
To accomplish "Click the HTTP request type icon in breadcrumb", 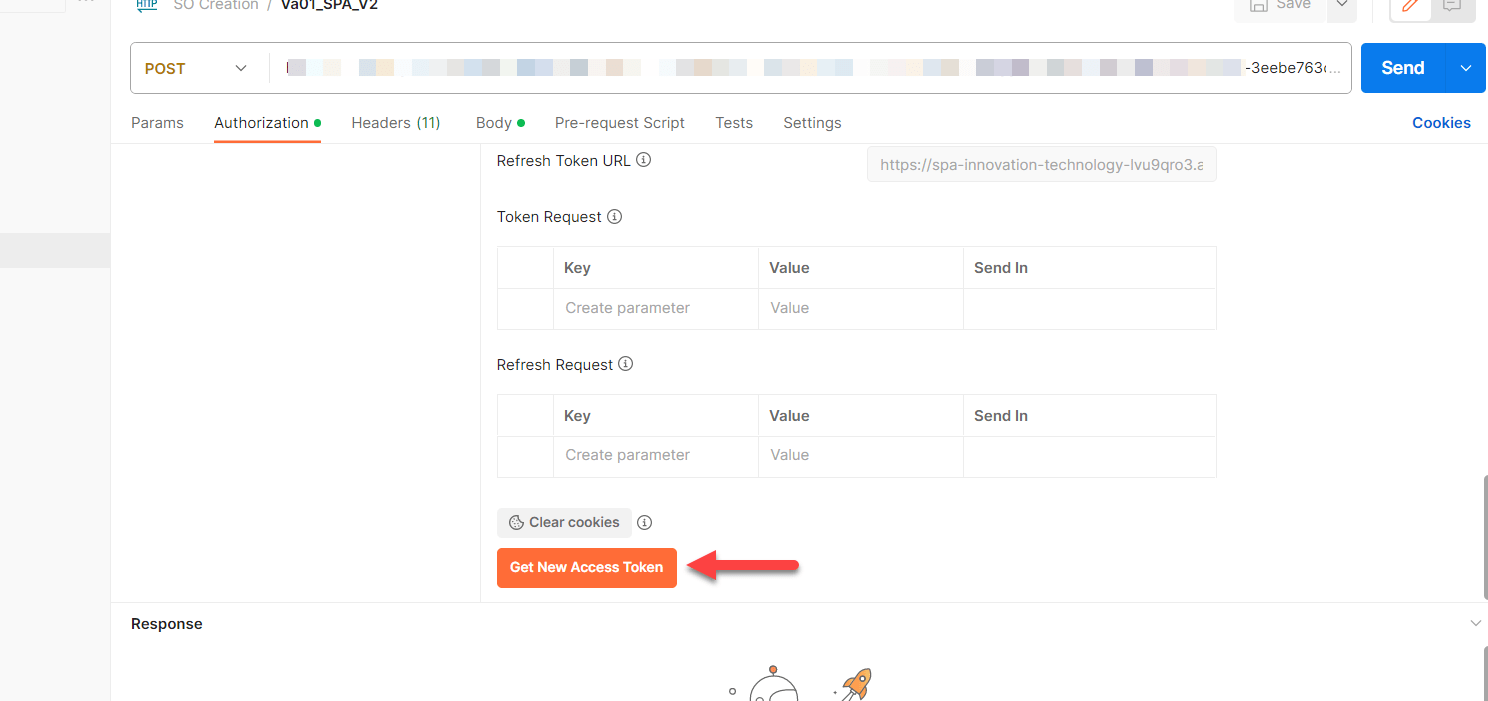I will click(146, 4).
